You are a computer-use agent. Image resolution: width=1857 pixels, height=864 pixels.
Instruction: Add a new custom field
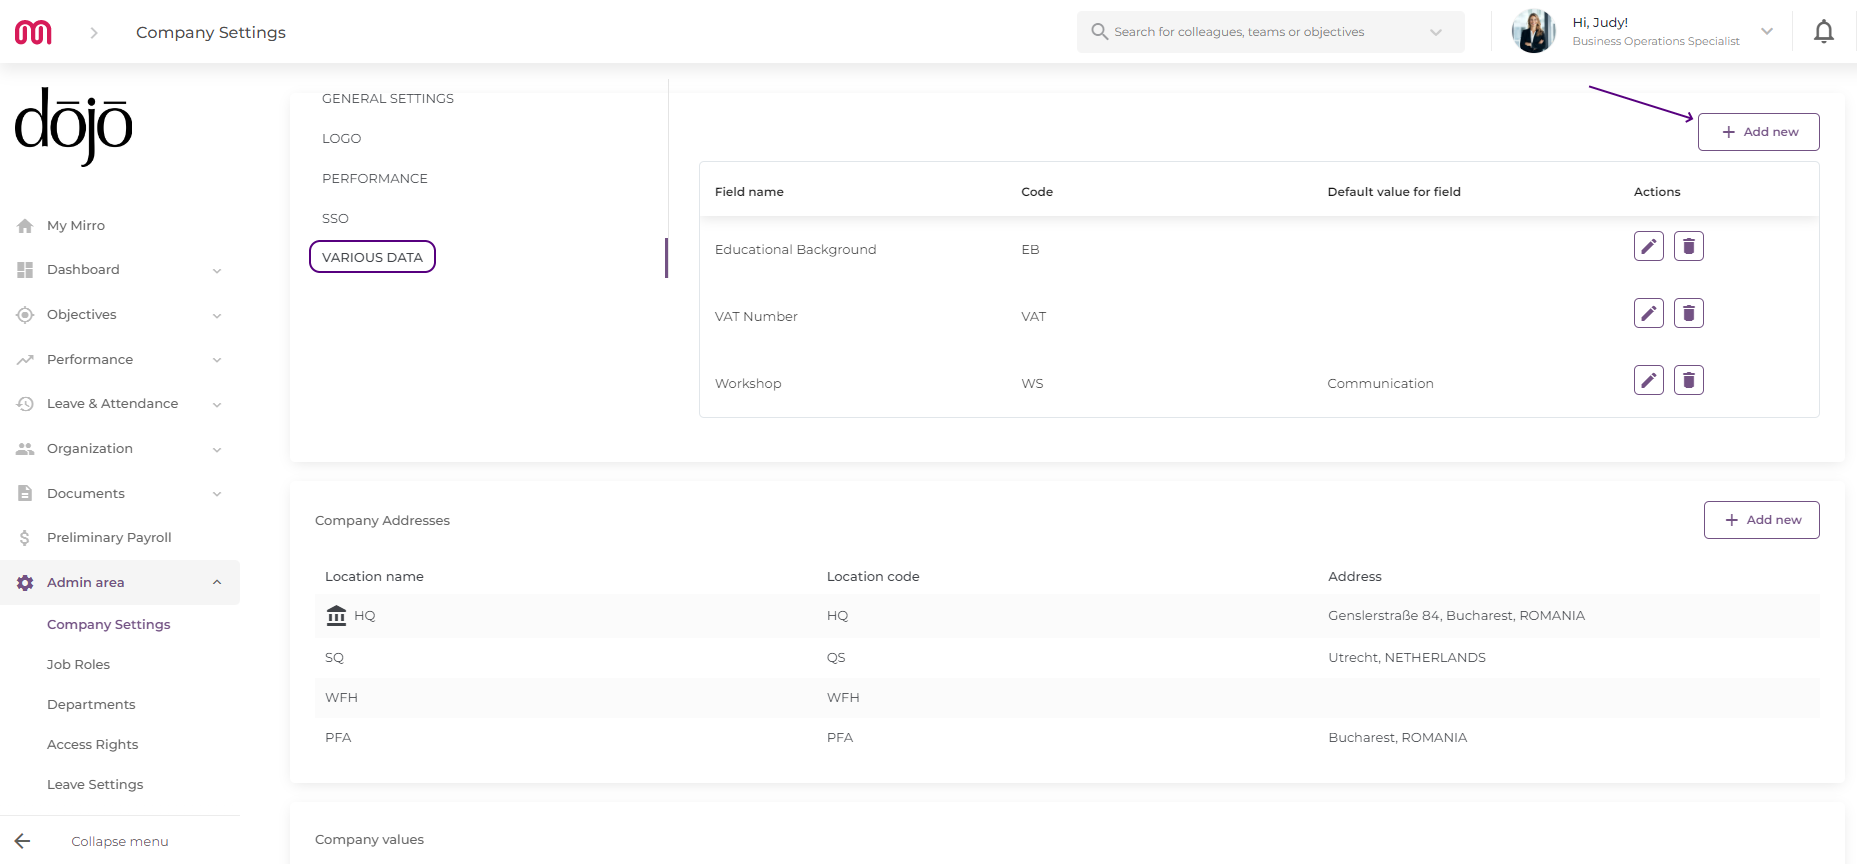tap(1759, 132)
